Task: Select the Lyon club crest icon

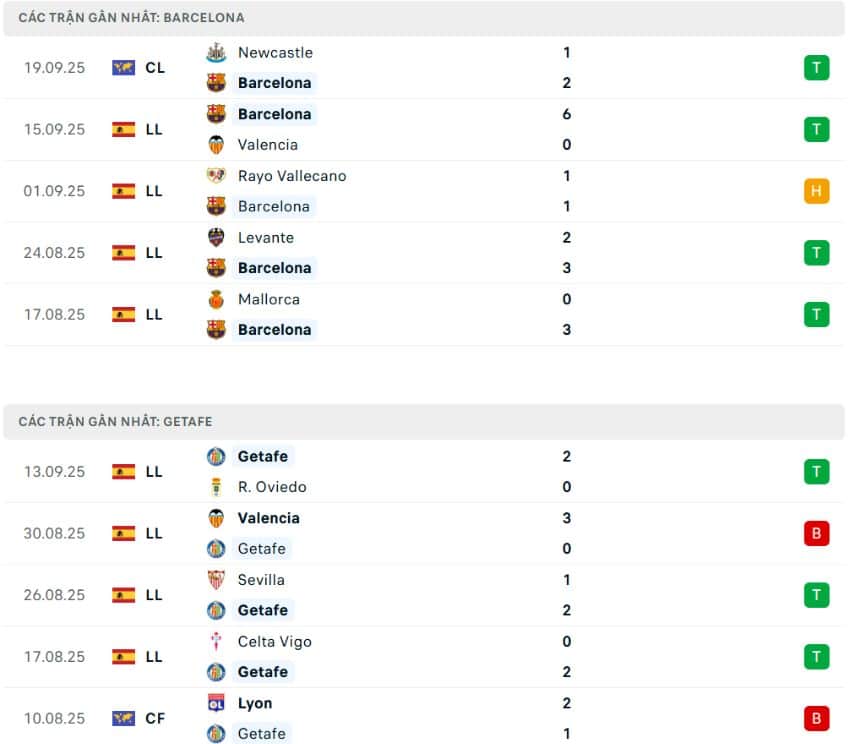Action: click(x=215, y=703)
